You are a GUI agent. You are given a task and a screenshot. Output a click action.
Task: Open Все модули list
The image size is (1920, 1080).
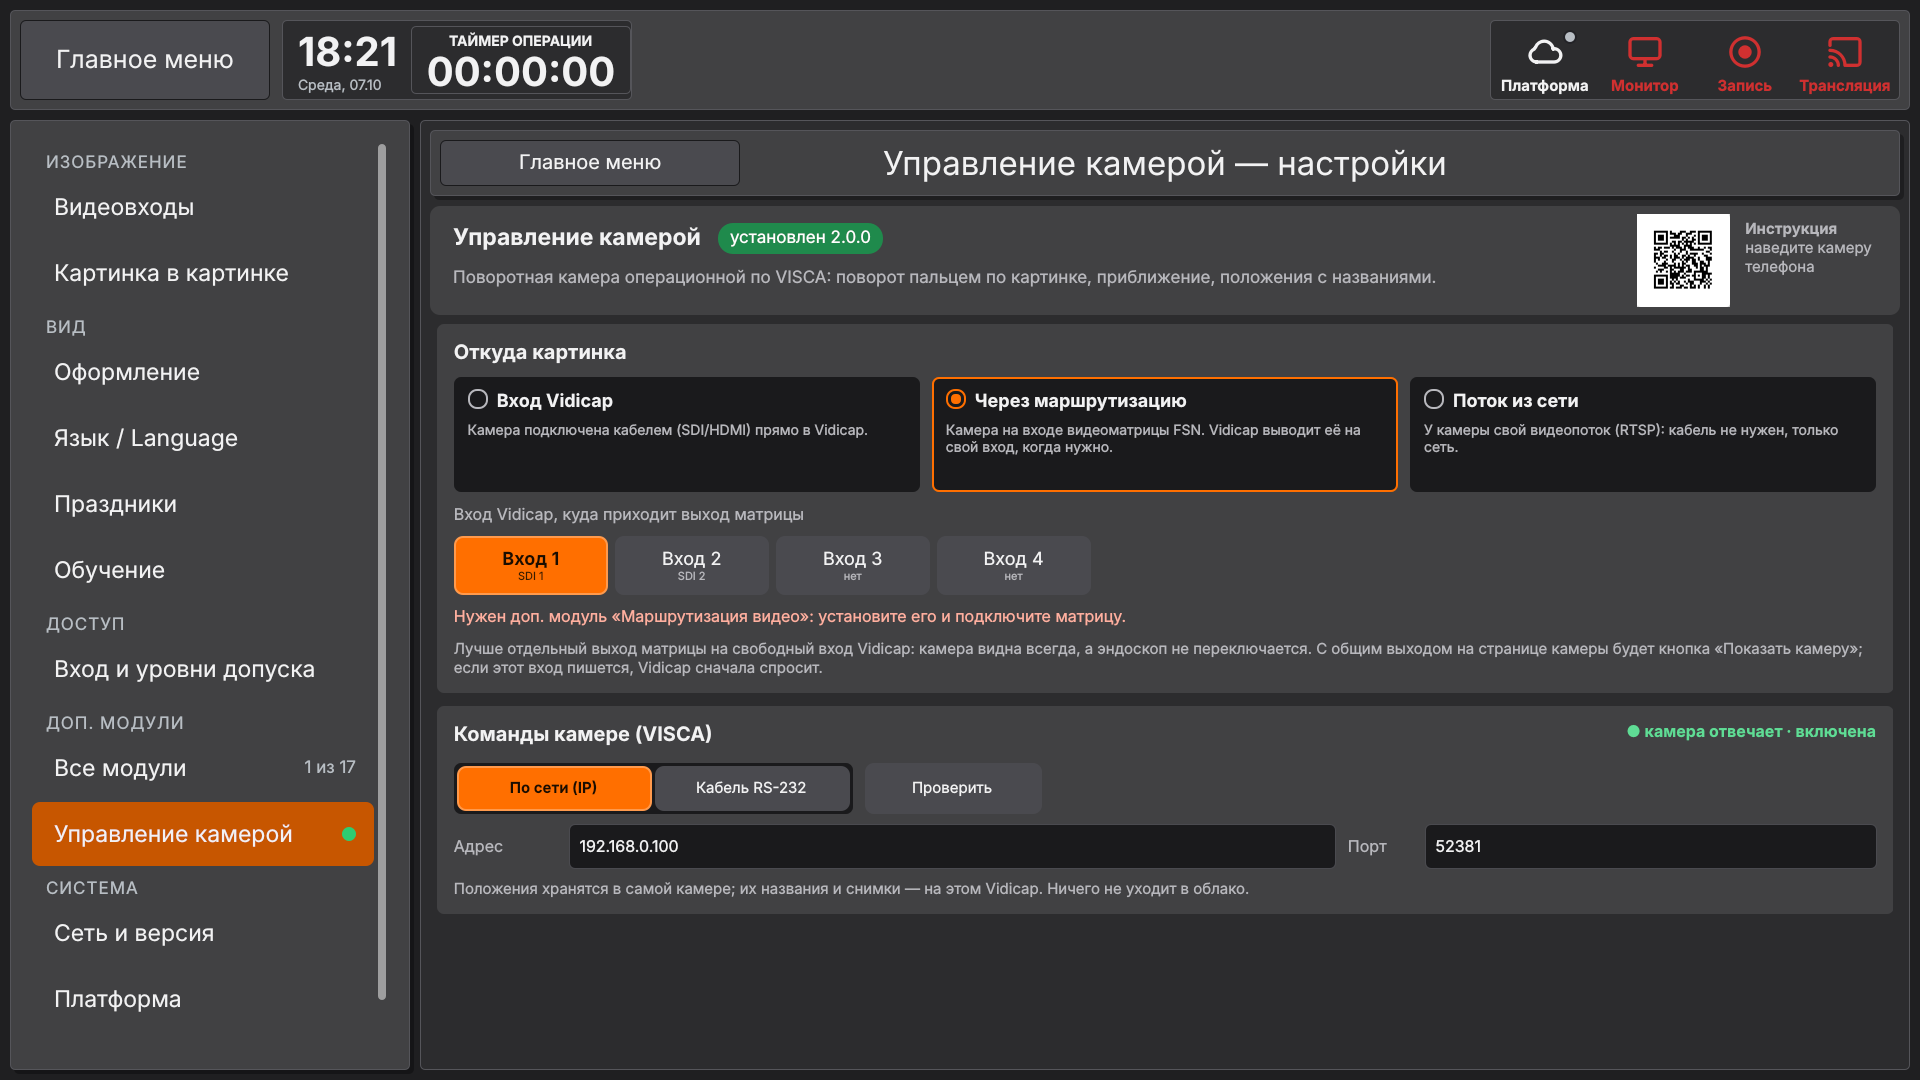[x=203, y=768]
